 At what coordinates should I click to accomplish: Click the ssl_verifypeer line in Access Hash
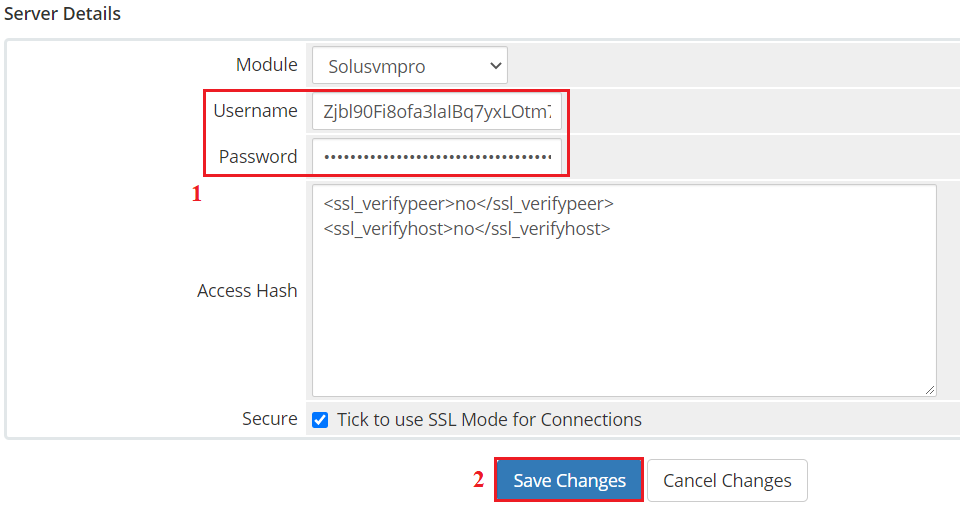468,204
